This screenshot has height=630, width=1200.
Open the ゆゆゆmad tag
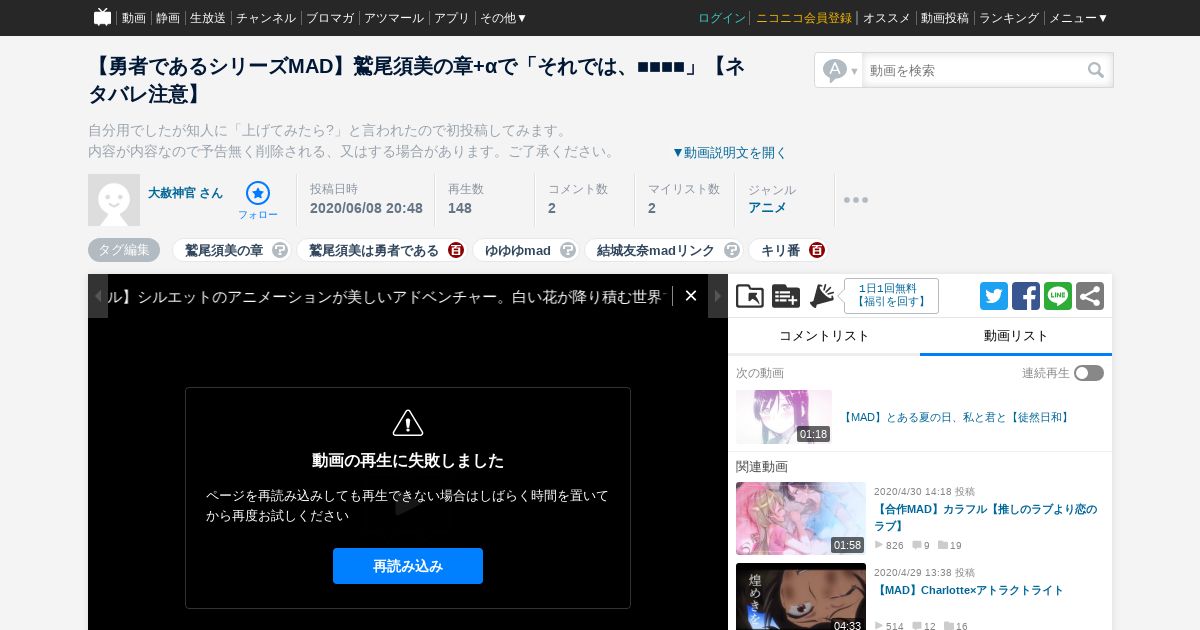pos(518,250)
